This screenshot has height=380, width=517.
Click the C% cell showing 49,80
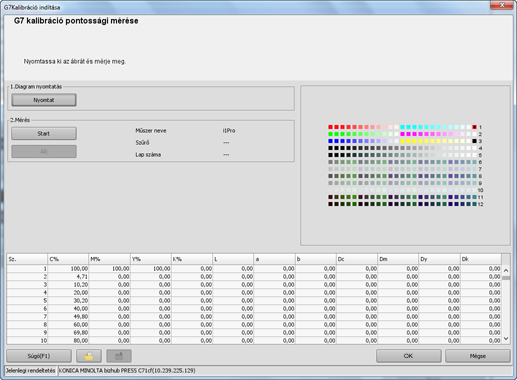coord(68,316)
